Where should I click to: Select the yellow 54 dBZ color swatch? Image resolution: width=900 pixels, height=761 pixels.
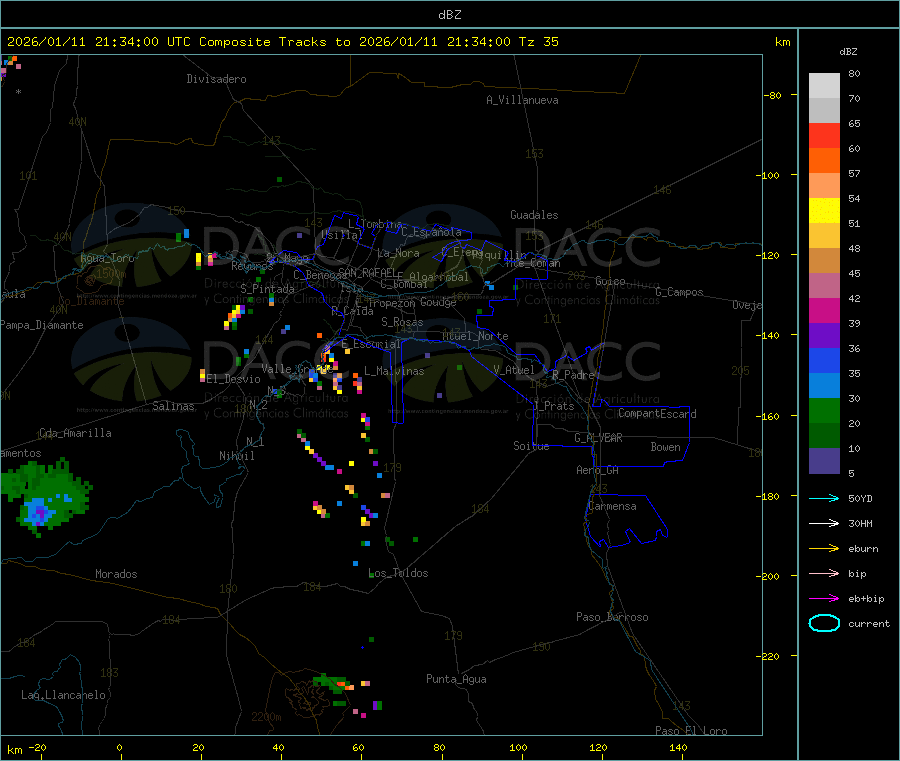[x=824, y=211]
